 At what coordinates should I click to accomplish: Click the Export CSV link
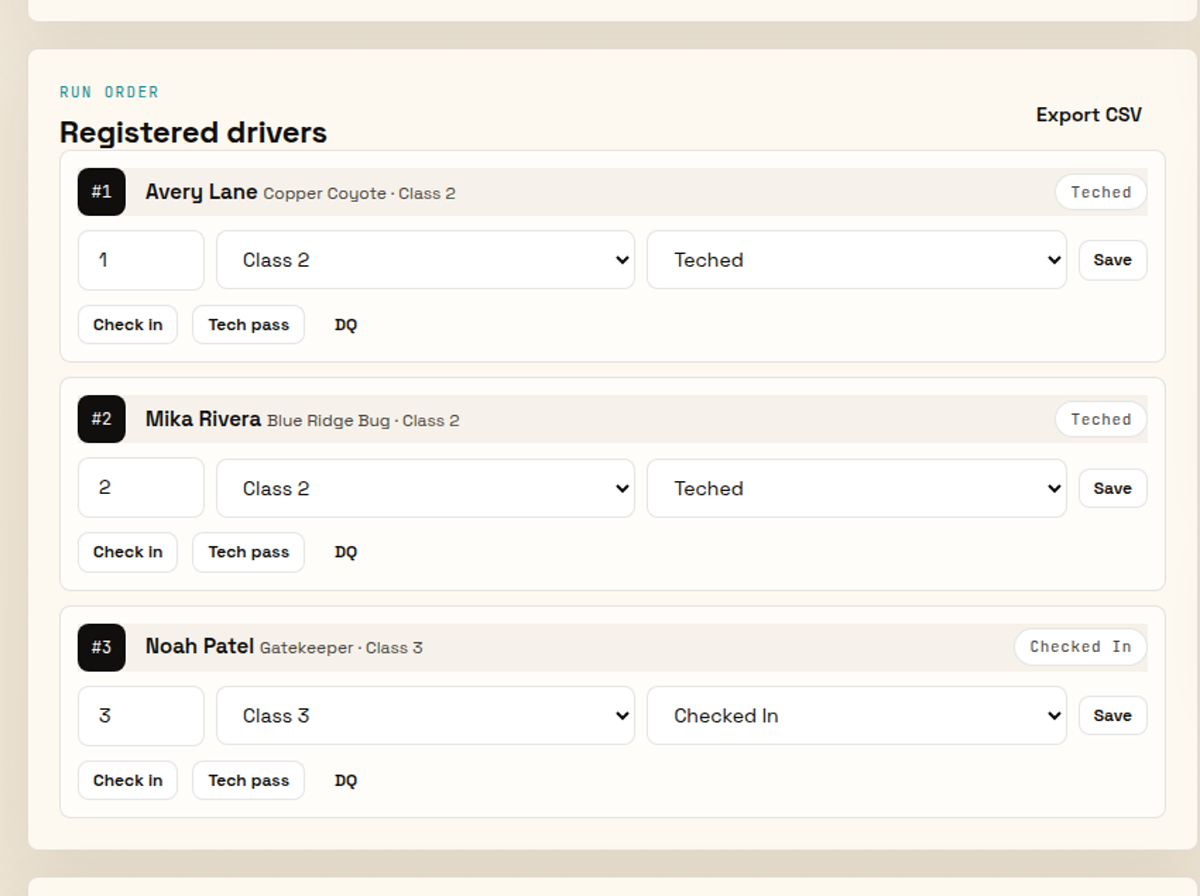tap(1088, 115)
